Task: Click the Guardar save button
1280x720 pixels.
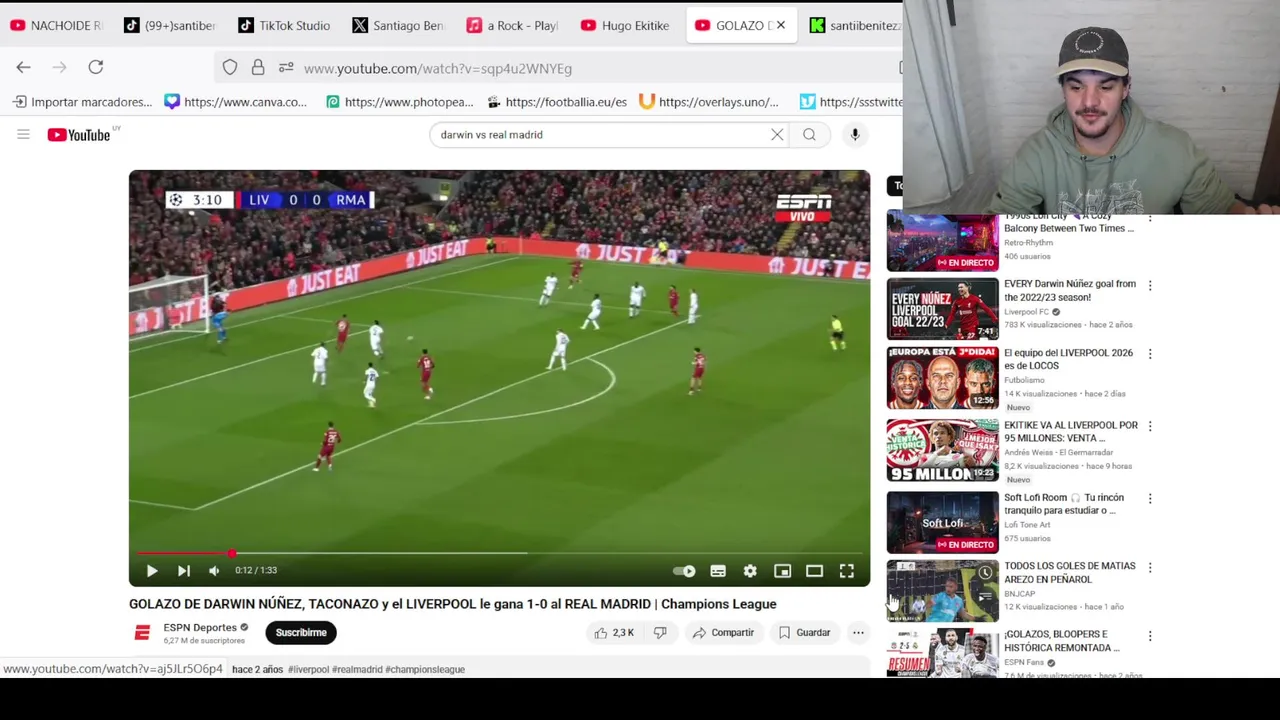Action: point(805,632)
